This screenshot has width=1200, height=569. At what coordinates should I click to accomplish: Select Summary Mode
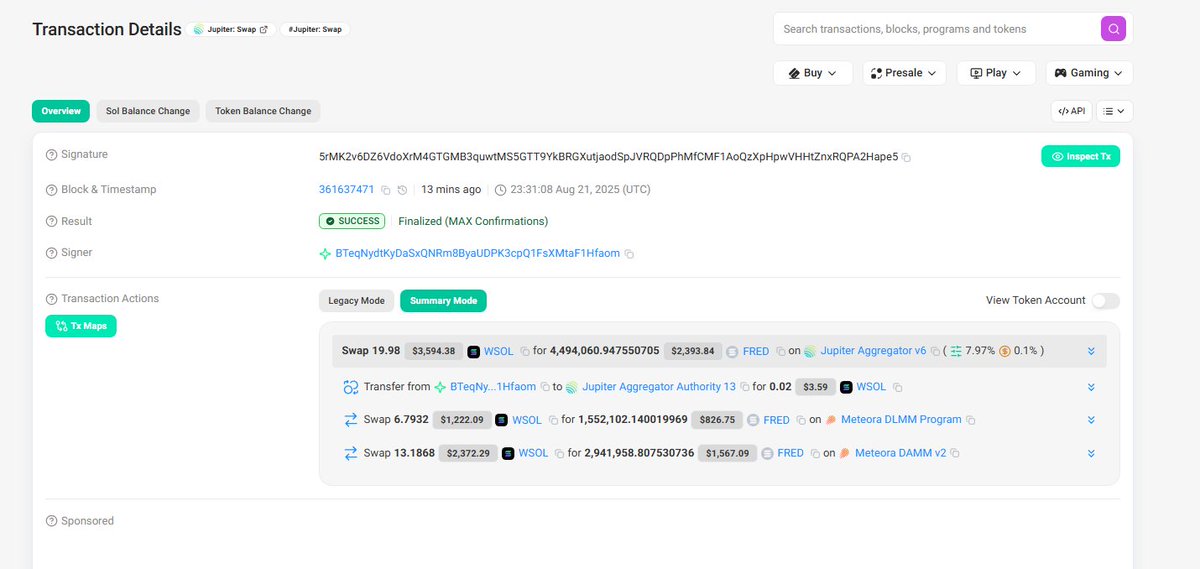[x=443, y=301]
